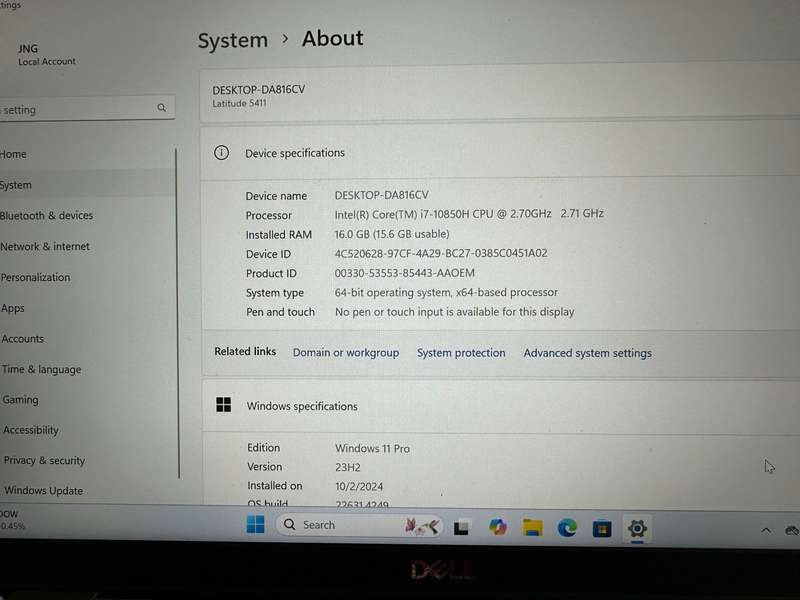Viewport: 800px width, 600px height.
Task: Open Apps settings page
Action: click(x=13, y=308)
